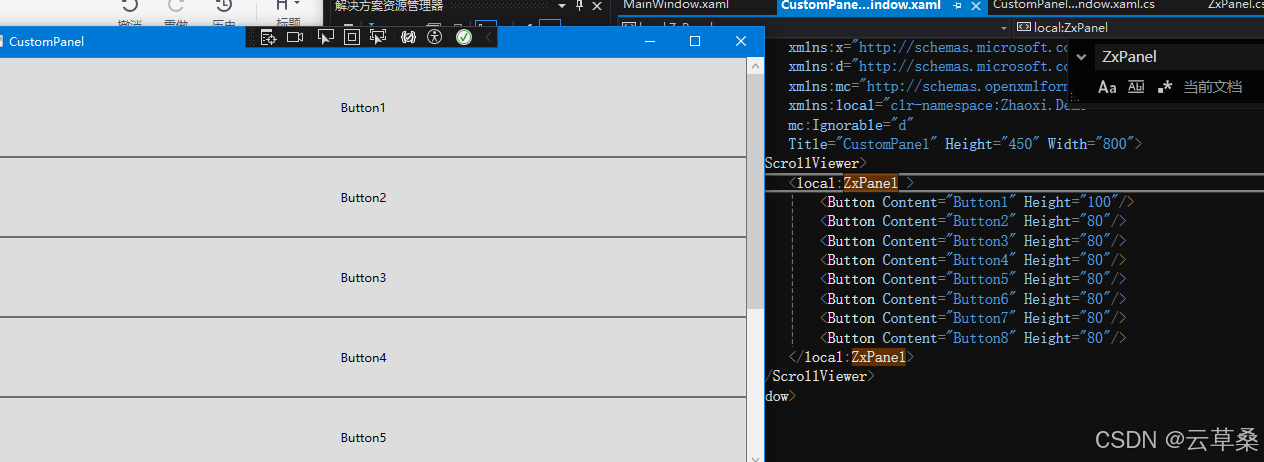Collapse the debug toolbar with the chevron
The image size is (1264, 462).
tap(488, 37)
